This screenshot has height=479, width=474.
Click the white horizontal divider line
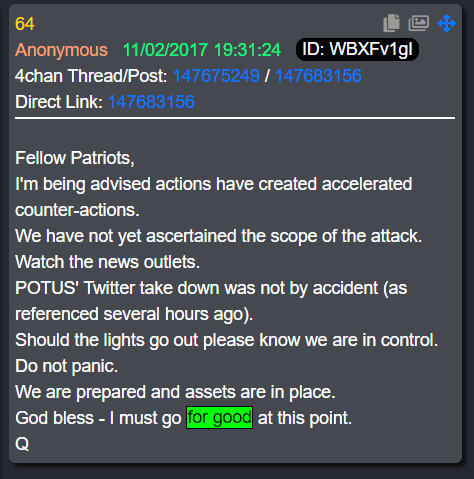[x=235, y=118]
